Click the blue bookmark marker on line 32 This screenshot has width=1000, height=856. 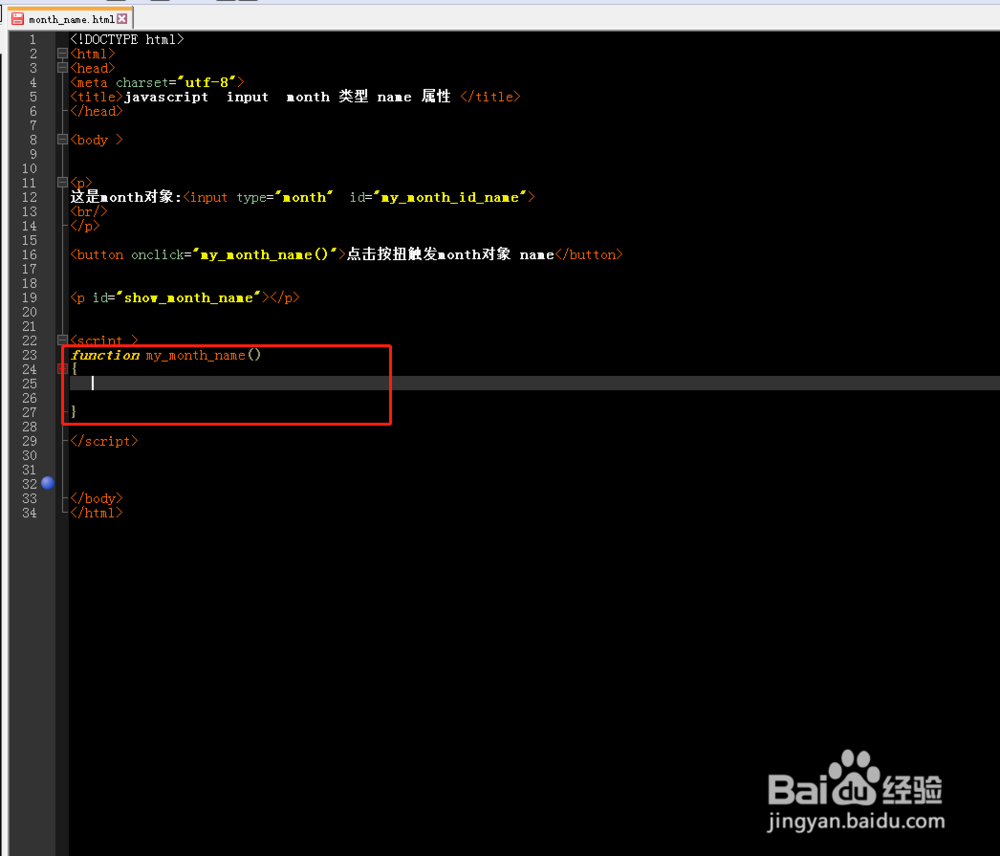pyautogui.click(x=48, y=483)
